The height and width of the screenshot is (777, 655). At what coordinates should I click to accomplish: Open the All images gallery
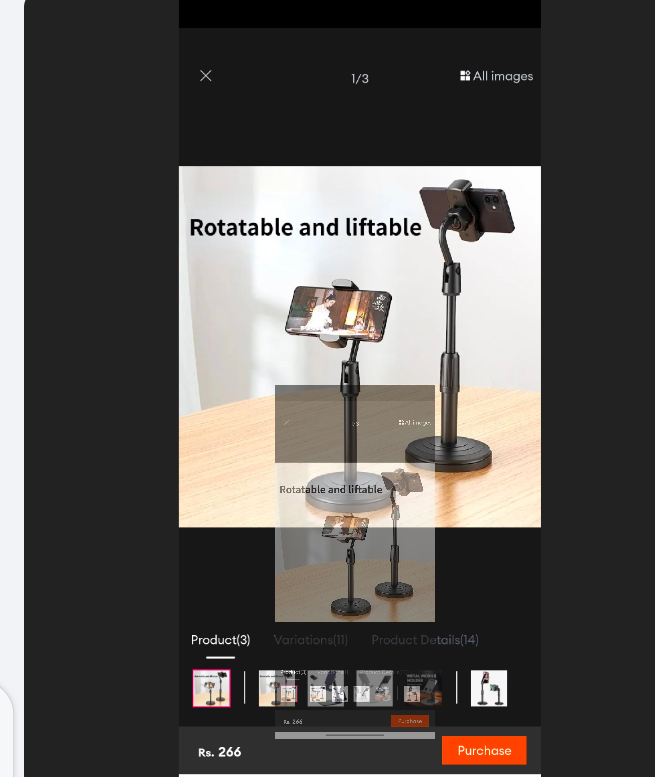[x=496, y=76]
